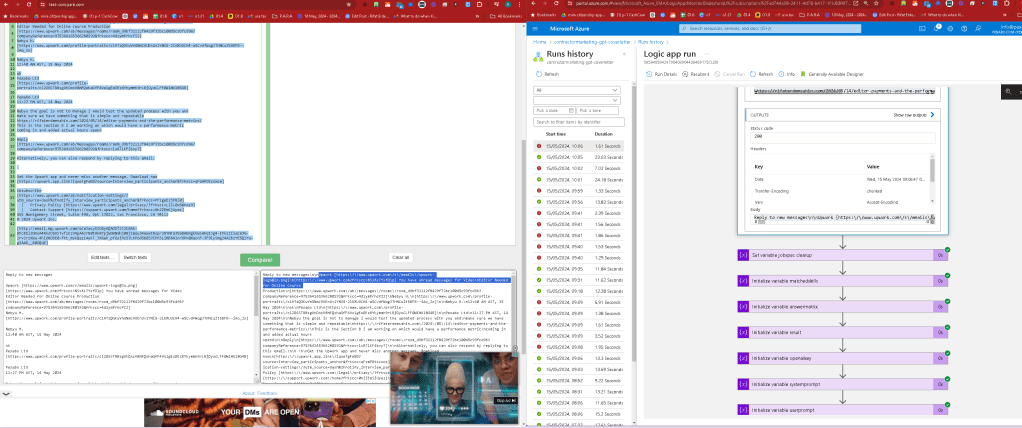Click the Edit texts button

pos(103,257)
